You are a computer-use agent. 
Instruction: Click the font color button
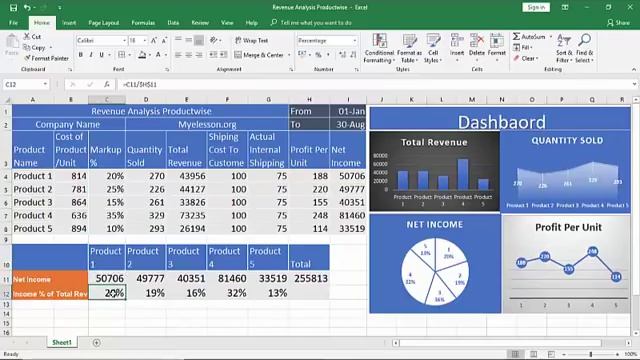point(158,55)
